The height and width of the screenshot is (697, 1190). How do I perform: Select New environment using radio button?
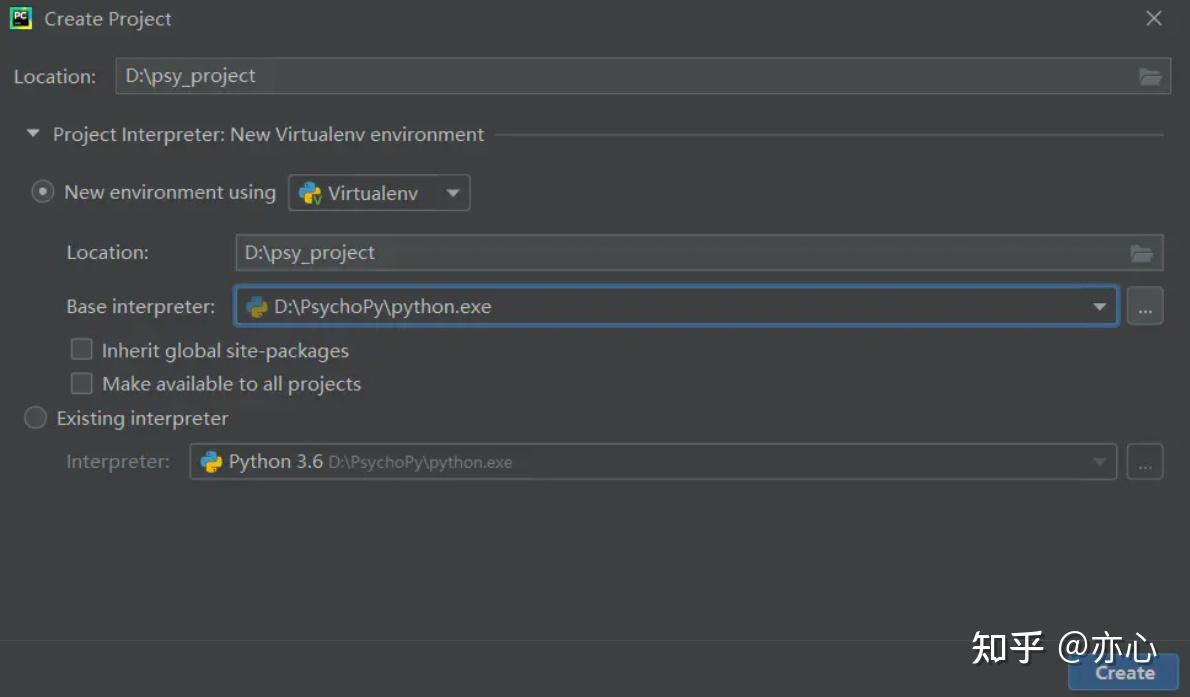pyautogui.click(x=42, y=192)
